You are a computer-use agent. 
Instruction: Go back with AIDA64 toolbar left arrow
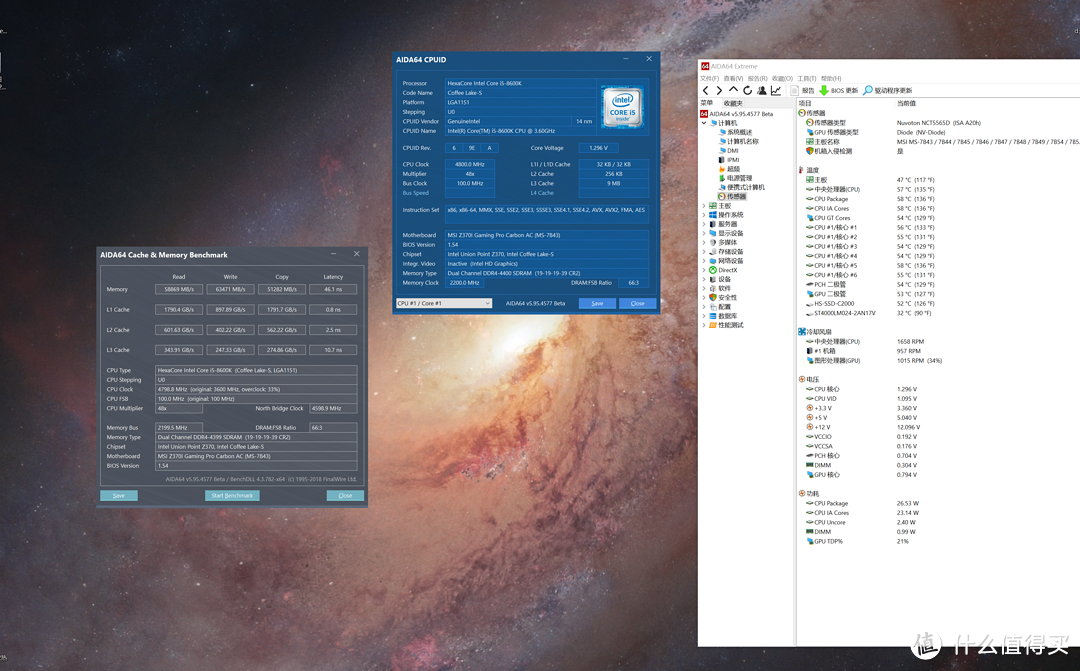coord(705,90)
